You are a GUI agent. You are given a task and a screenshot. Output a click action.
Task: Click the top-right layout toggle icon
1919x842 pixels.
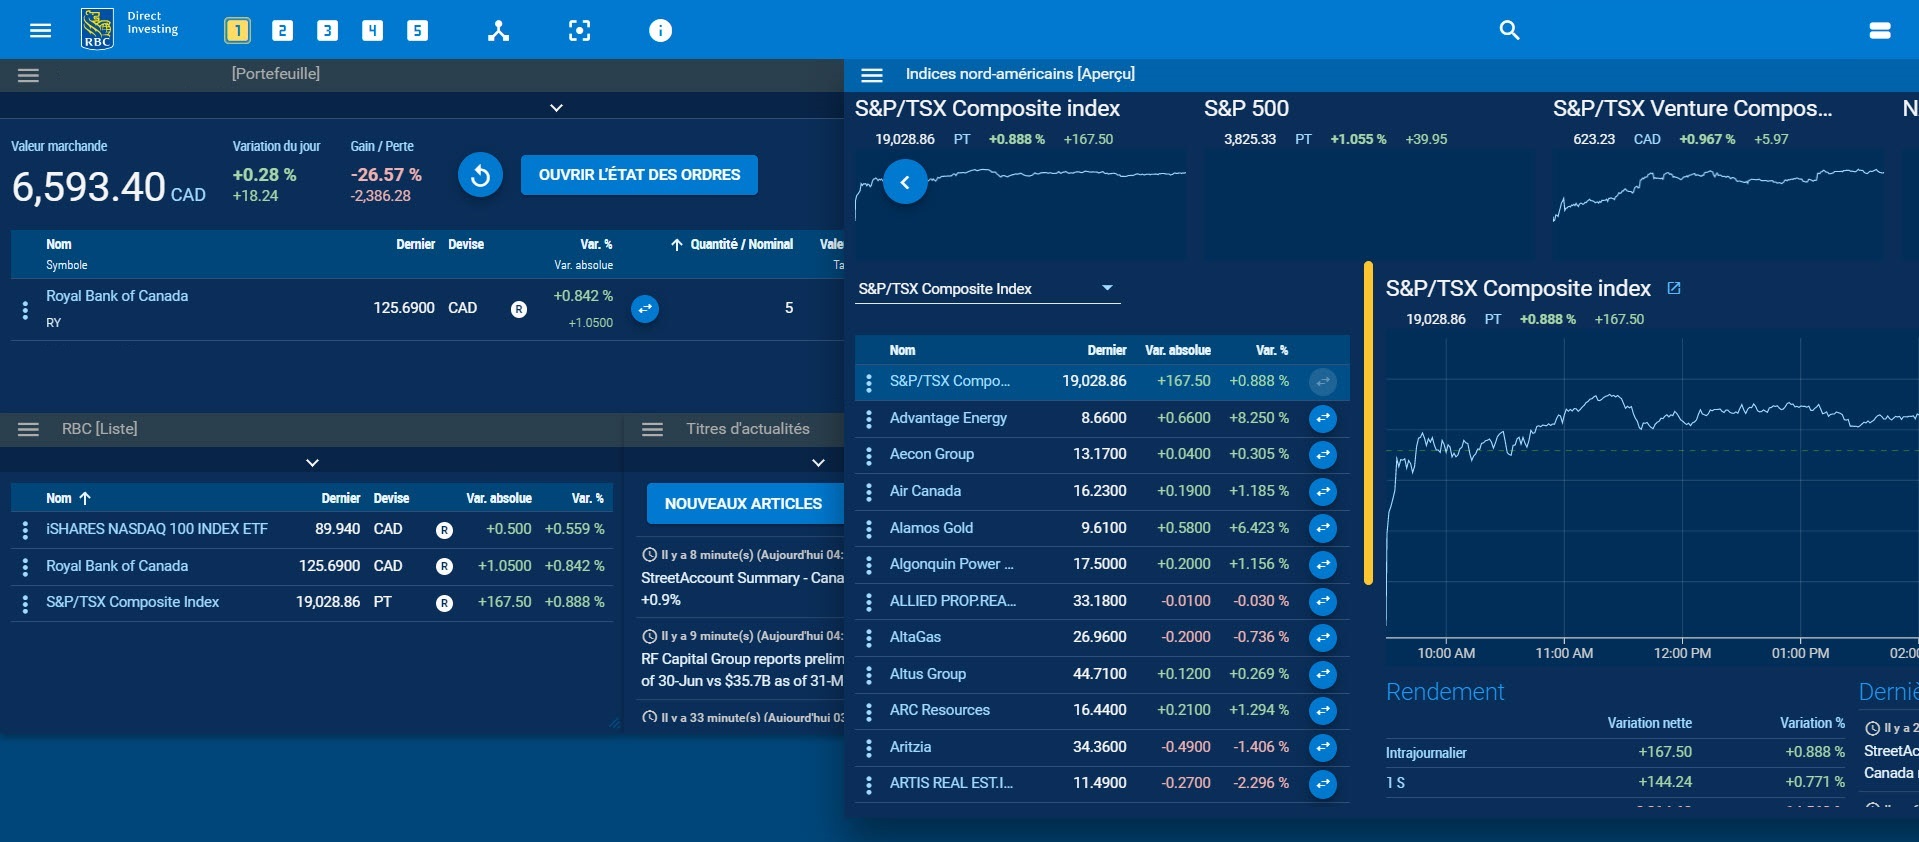1880,31
